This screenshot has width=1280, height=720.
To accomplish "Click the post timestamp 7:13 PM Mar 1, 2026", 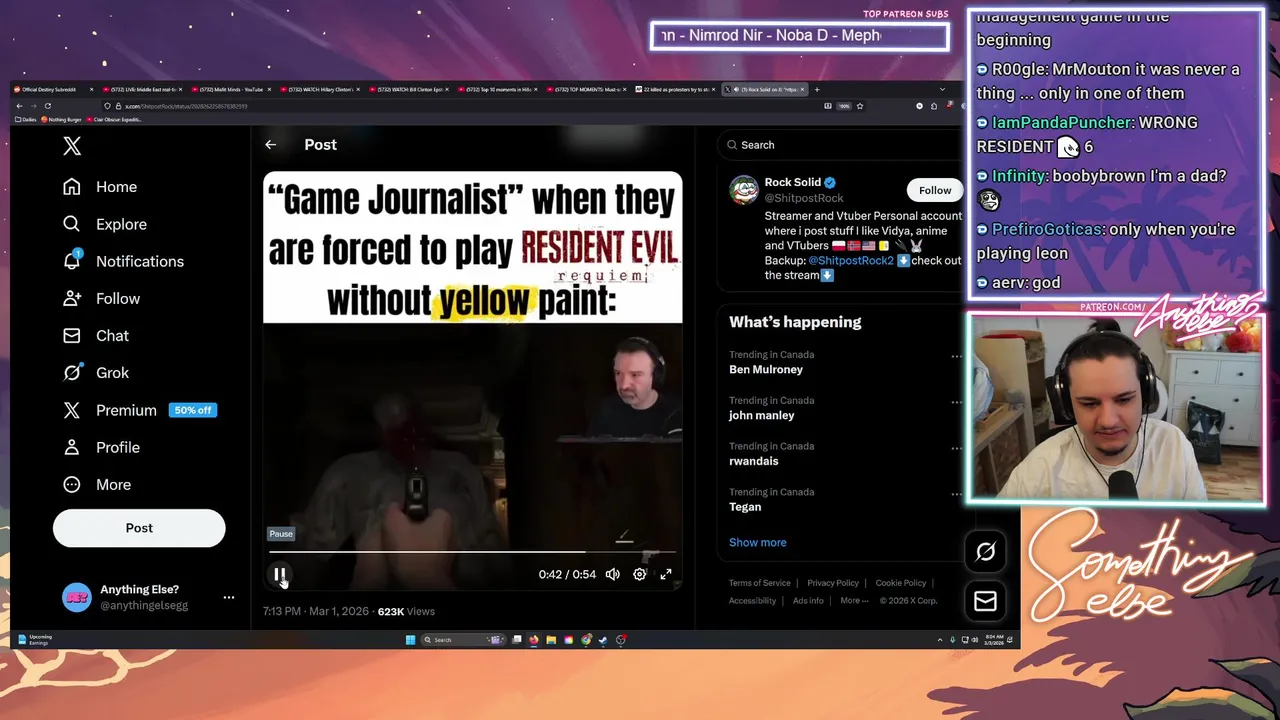I will coord(316,611).
